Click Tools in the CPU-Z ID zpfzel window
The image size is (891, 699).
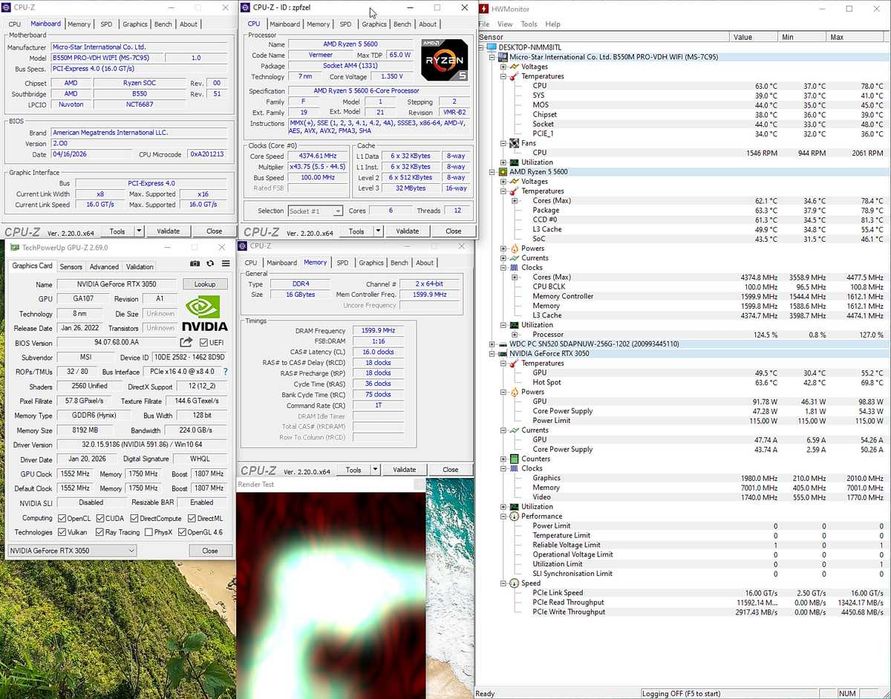(x=356, y=231)
